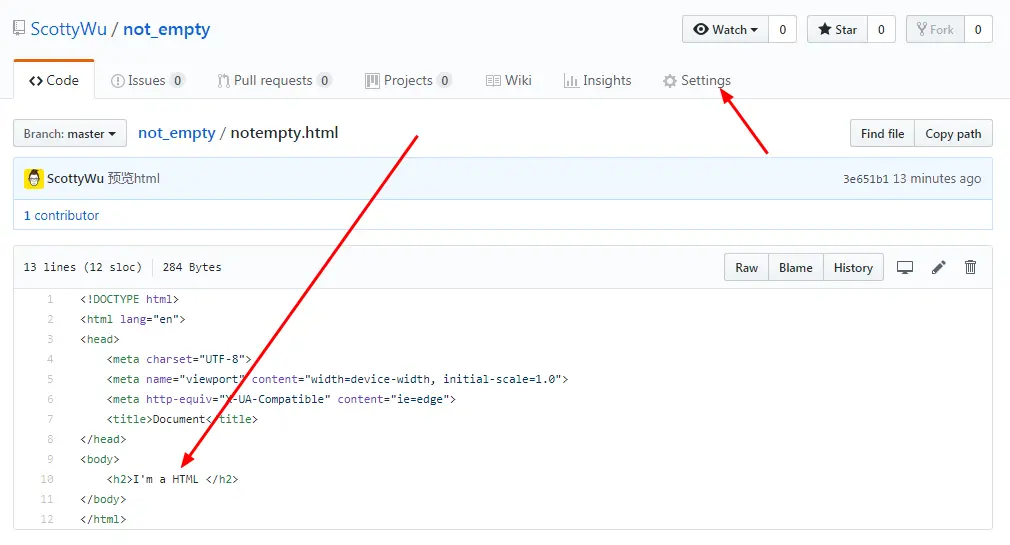Click the fork icon in Fork button
The height and width of the screenshot is (545, 1010).
tap(922, 29)
